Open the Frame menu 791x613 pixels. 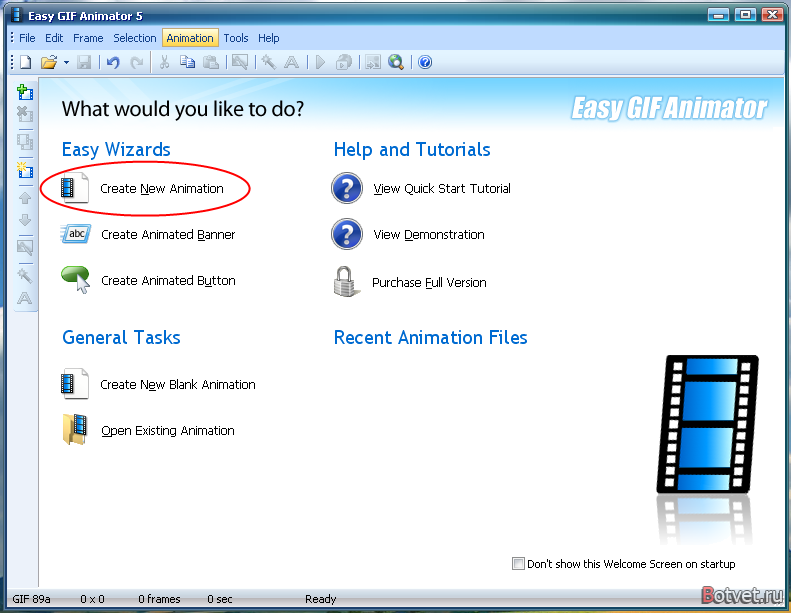[x=88, y=38]
